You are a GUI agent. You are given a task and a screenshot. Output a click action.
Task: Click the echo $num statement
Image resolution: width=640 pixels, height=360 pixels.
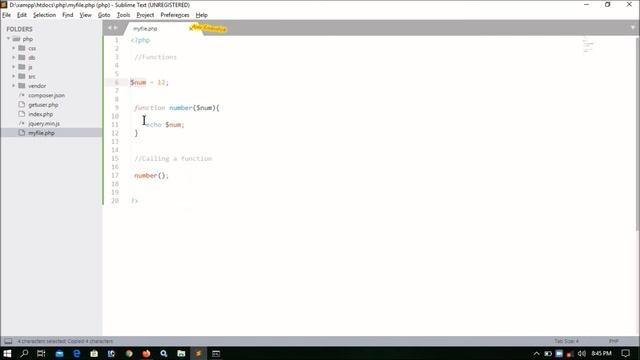click(x=165, y=124)
